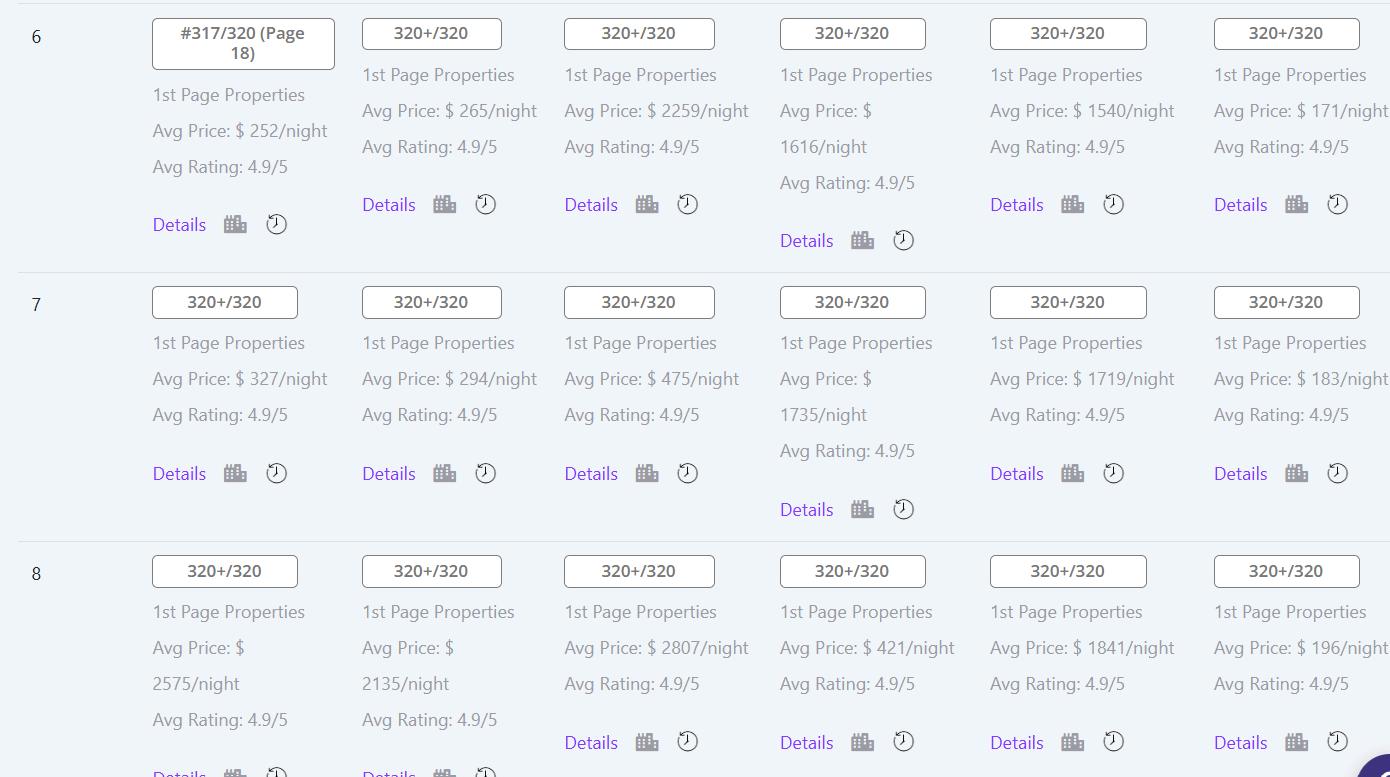Open history clock icon in the $1719/night cell

(x=1114, y=473)
